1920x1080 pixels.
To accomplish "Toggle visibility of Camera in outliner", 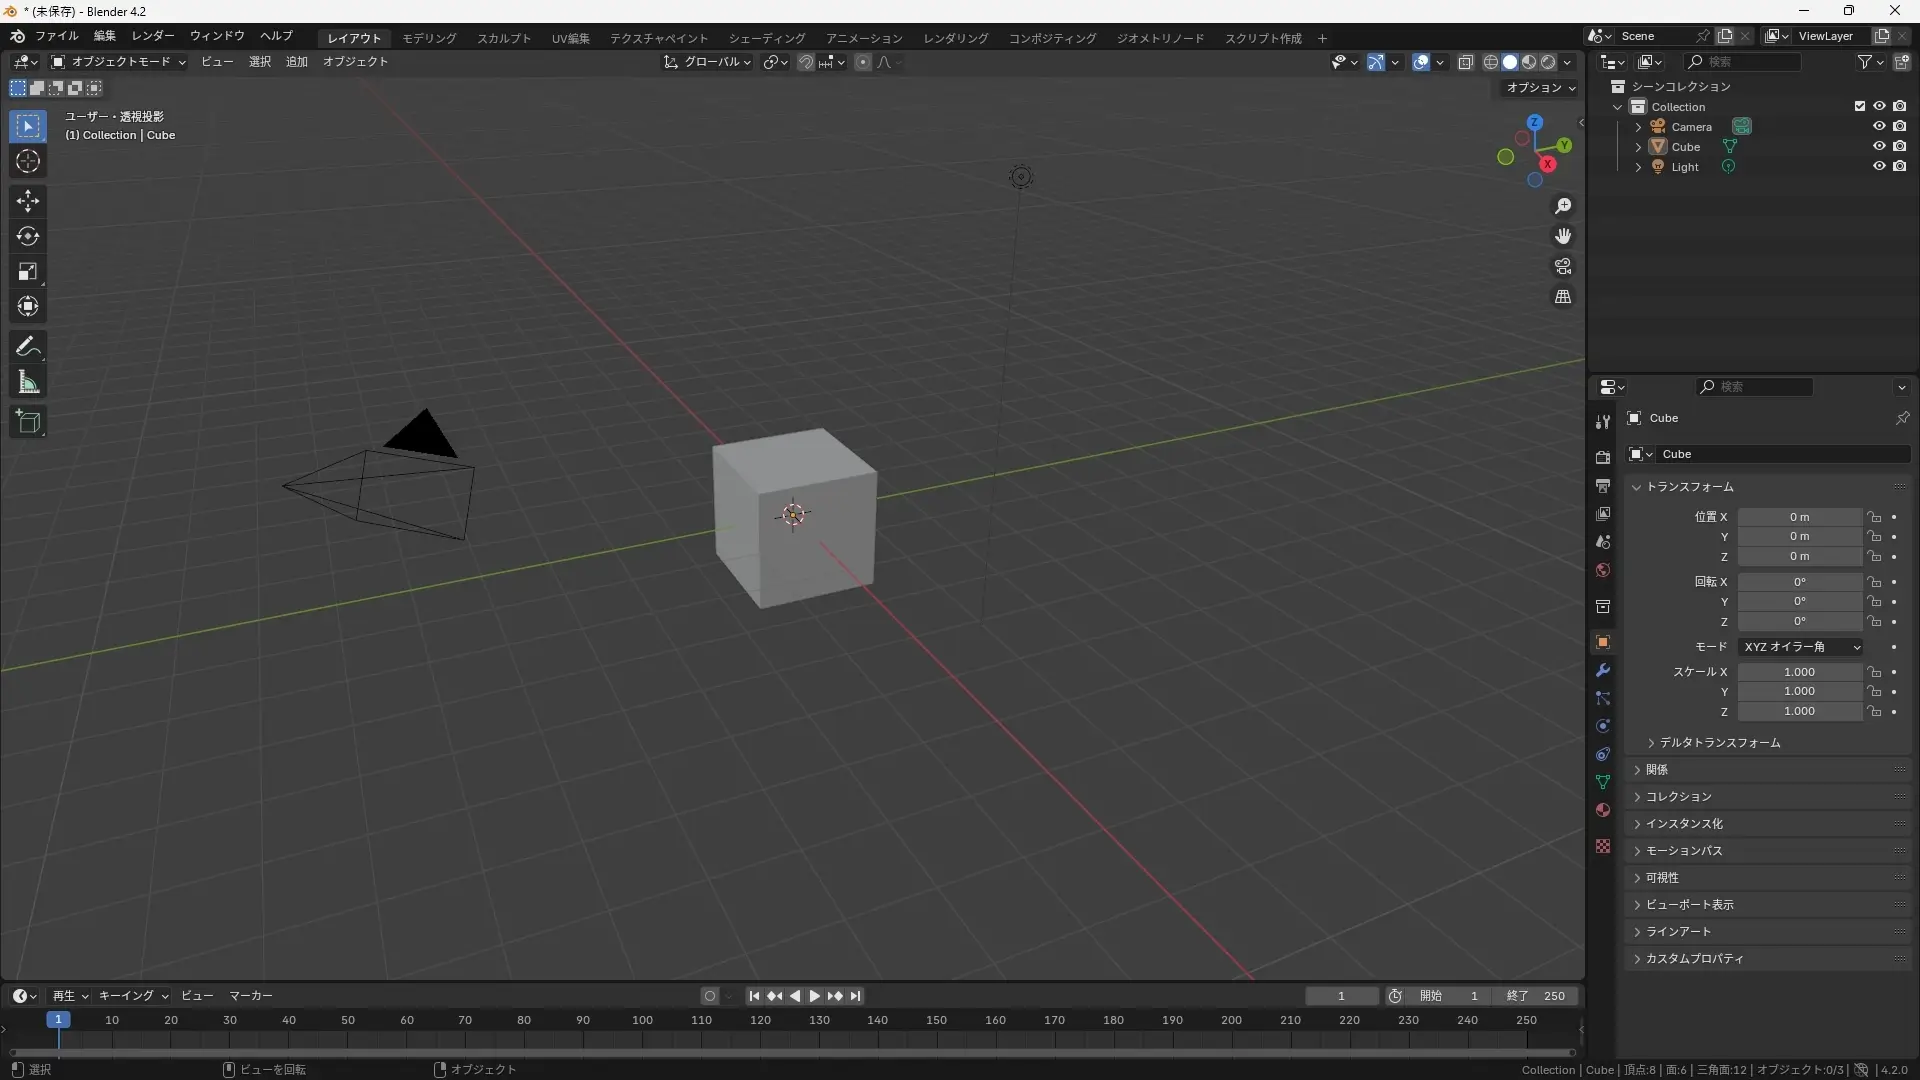I will [1880, 125].
